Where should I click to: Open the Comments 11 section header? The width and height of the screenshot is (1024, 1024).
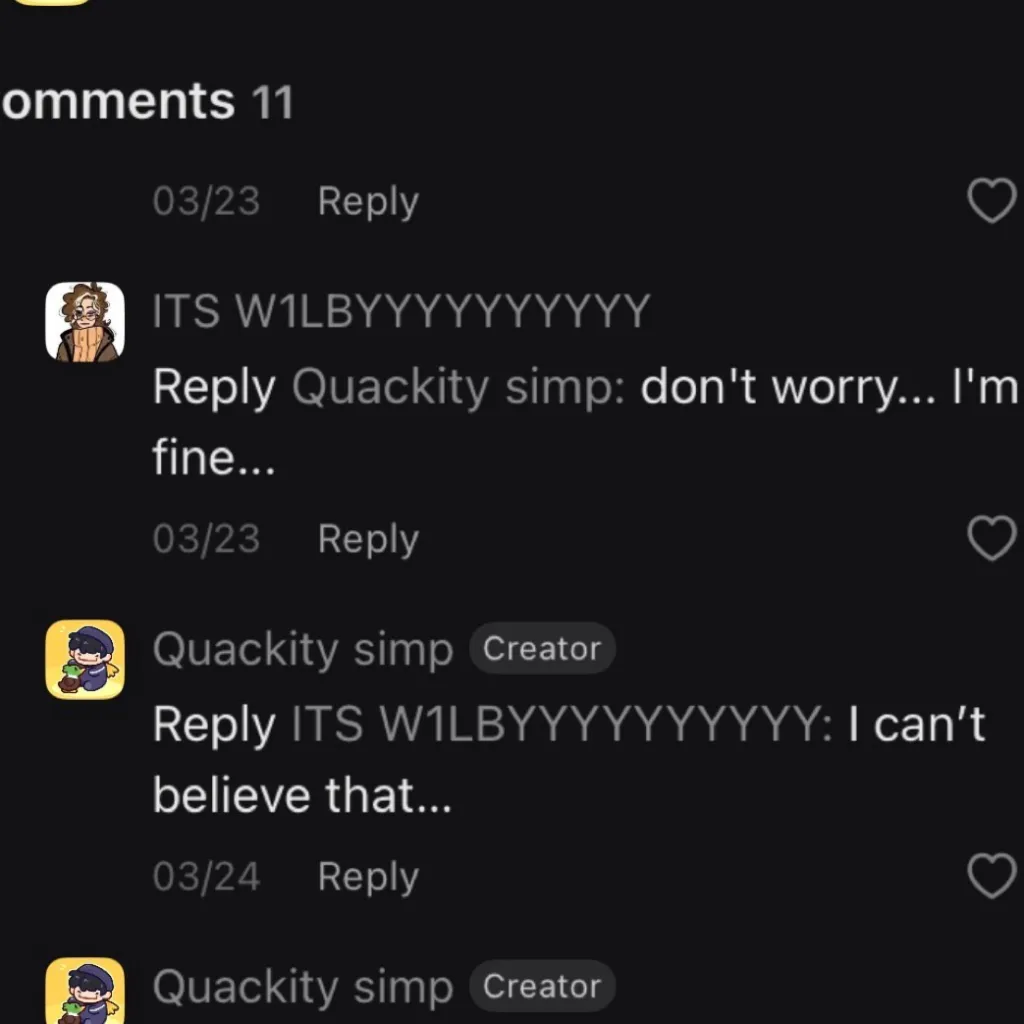click(x=147, y=101)
